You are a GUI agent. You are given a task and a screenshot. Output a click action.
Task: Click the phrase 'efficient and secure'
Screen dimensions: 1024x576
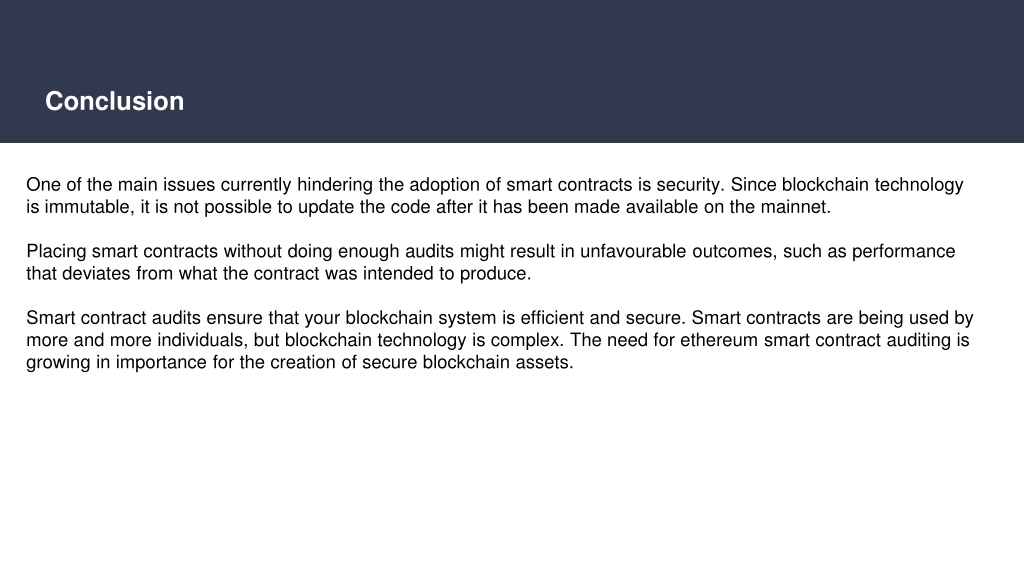point(601,318)
